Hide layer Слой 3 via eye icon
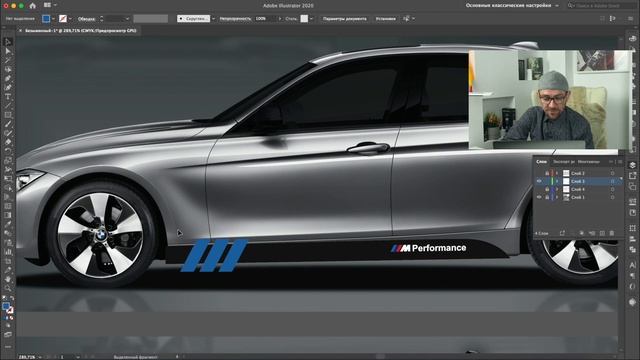Screen dimensions: 640x360 tap(539, 181)
